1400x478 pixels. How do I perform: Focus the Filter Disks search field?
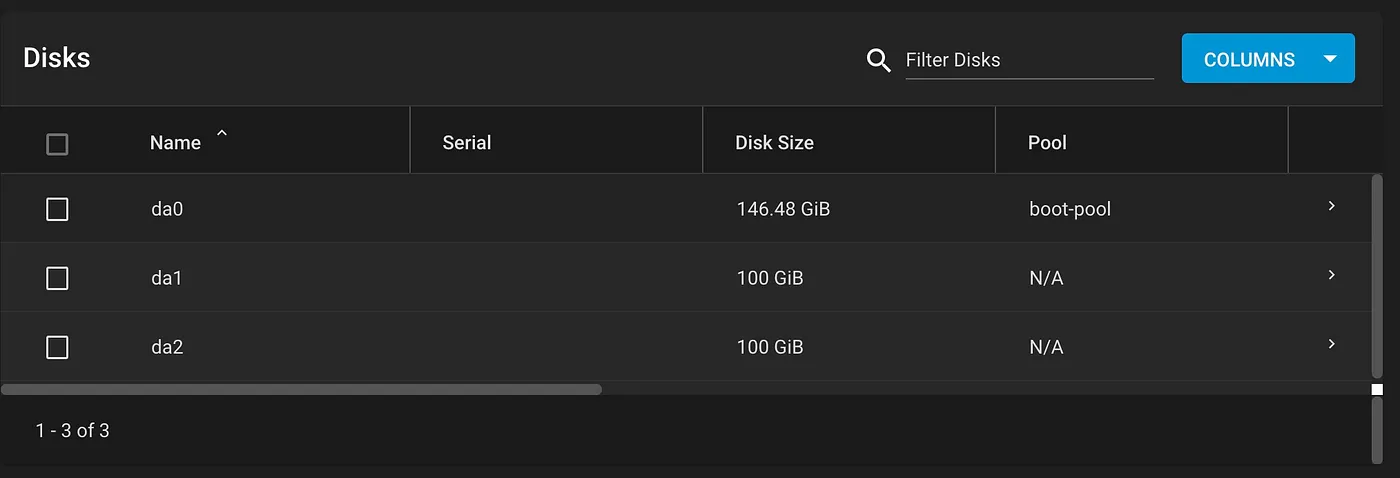[1029, 60]
